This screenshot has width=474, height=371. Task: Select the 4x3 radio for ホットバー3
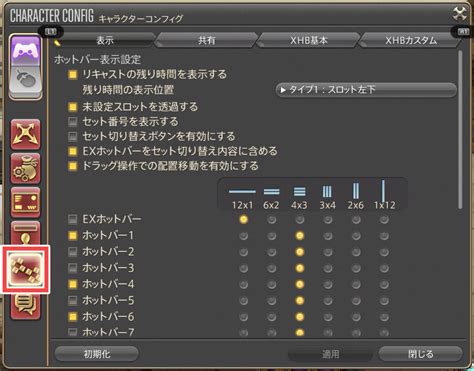tap(300, 268)
